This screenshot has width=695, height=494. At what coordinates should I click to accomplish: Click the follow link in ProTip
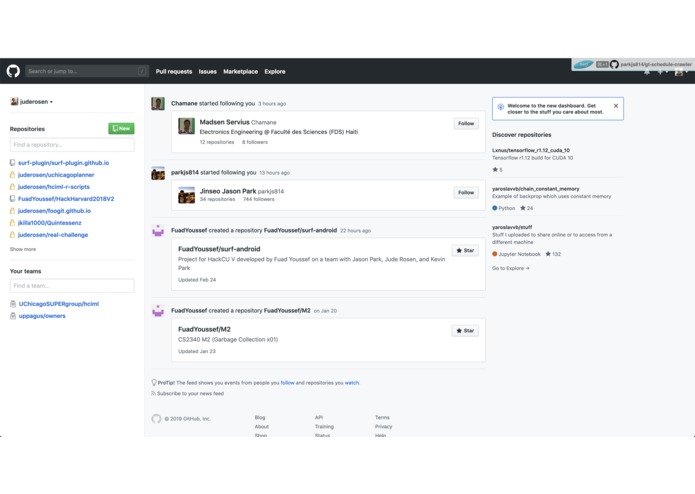tap(287, 382)
